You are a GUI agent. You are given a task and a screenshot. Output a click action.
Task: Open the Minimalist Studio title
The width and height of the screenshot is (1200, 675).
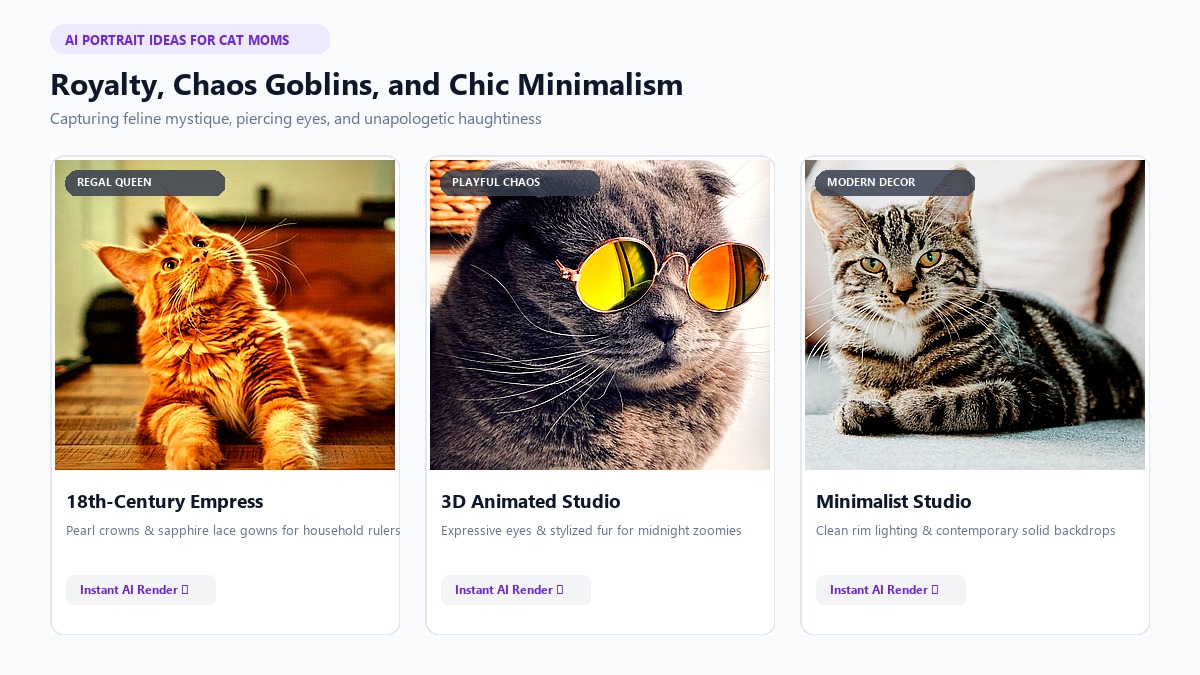(x=894, y=502)
